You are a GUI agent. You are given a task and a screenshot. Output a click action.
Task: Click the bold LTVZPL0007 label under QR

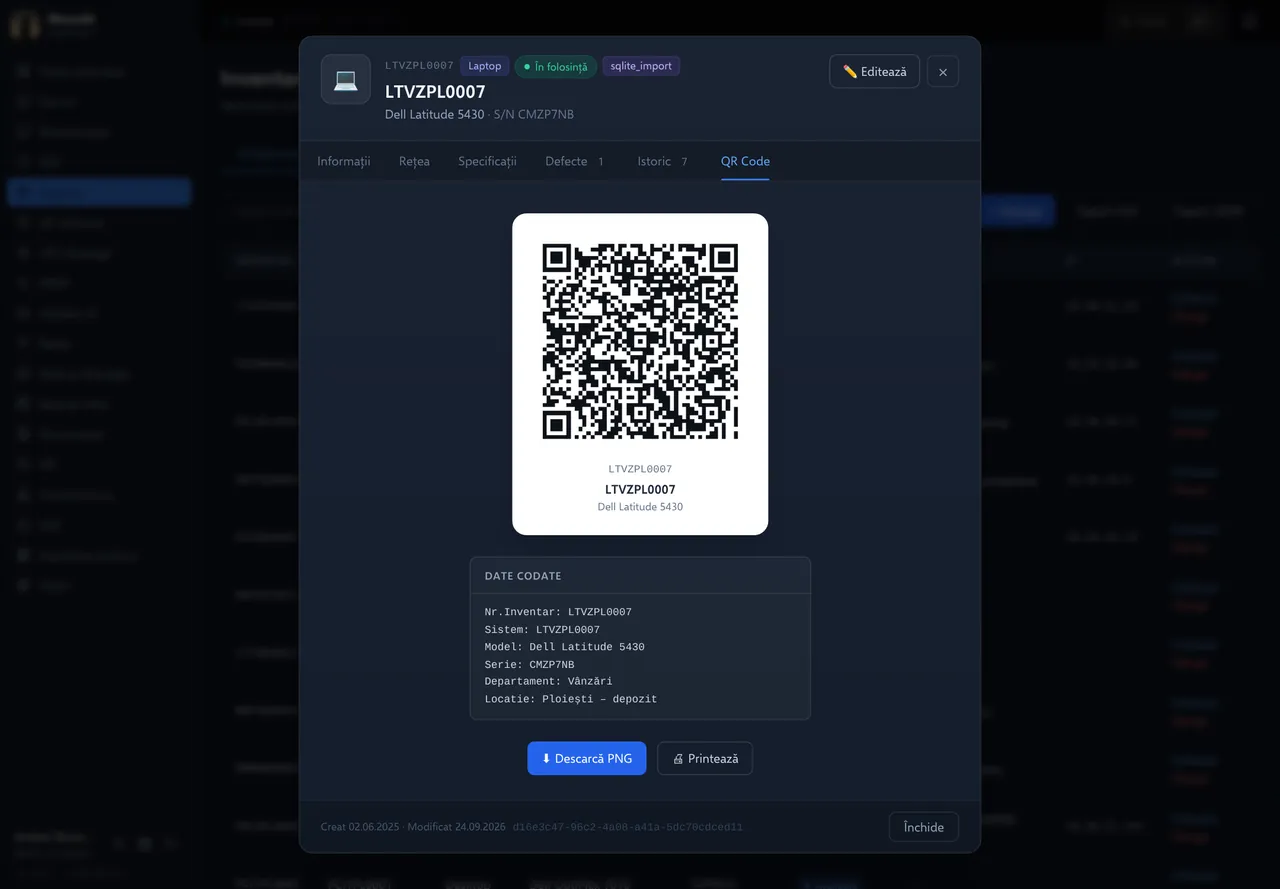pos(640,489)
